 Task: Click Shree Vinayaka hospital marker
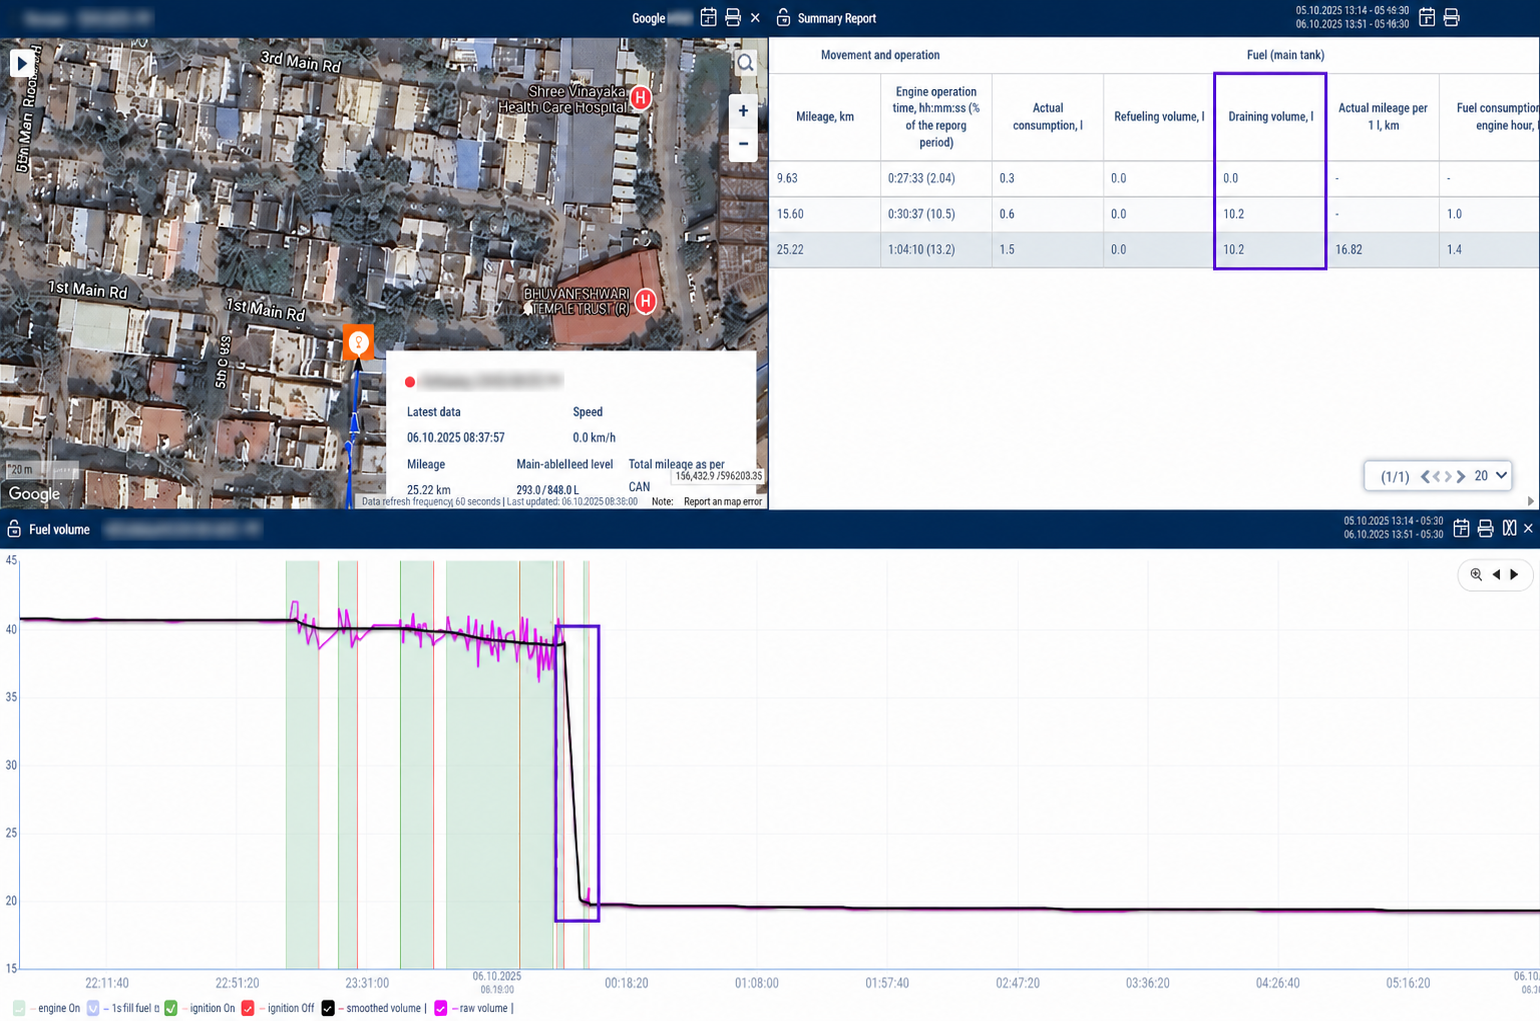(640, 98)
